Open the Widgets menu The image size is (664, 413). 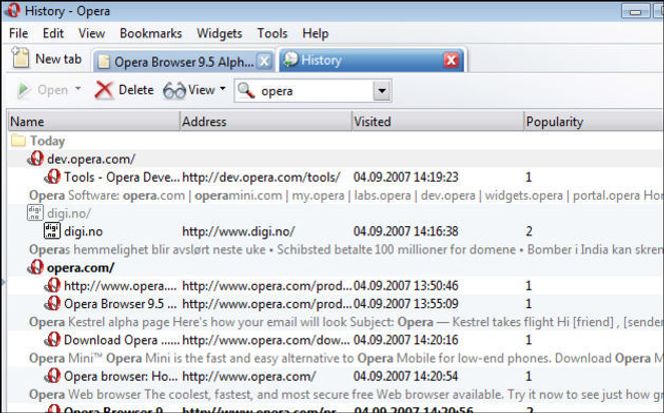click(x=219, y=33)
